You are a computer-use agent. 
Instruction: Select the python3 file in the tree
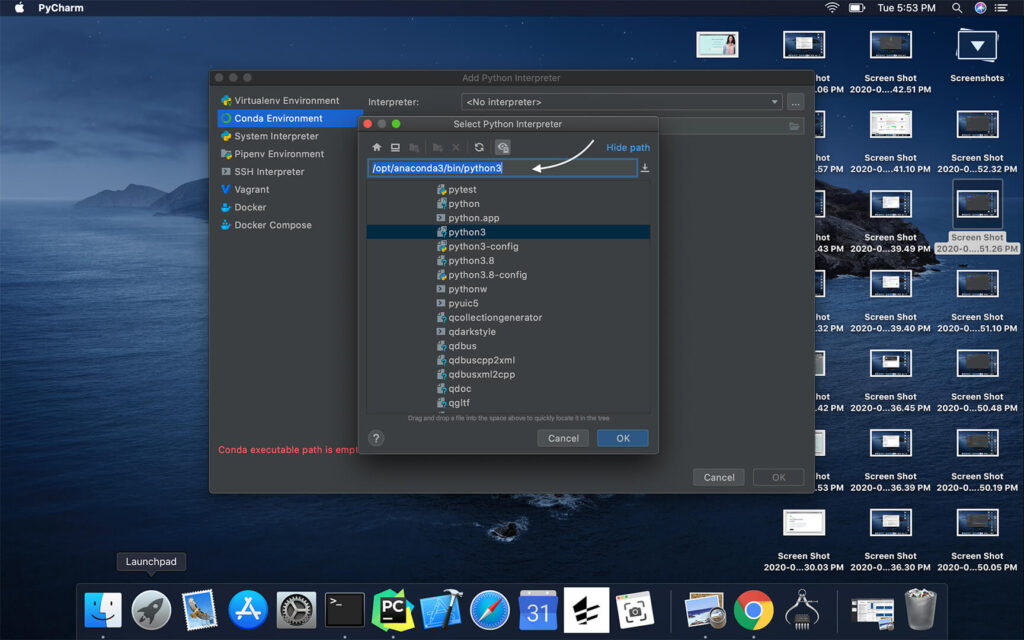[508, 232]
